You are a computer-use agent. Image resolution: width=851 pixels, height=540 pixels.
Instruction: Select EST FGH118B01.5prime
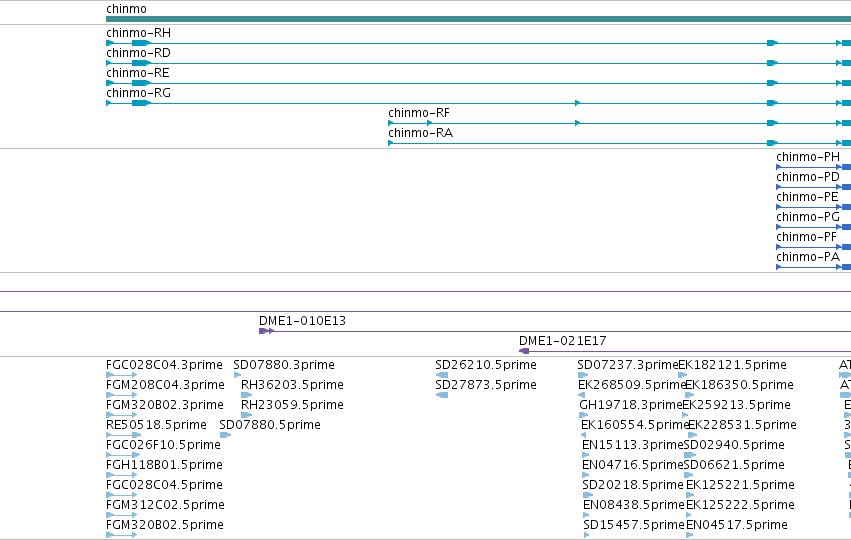pyautogui.click(x=164, y=466)
